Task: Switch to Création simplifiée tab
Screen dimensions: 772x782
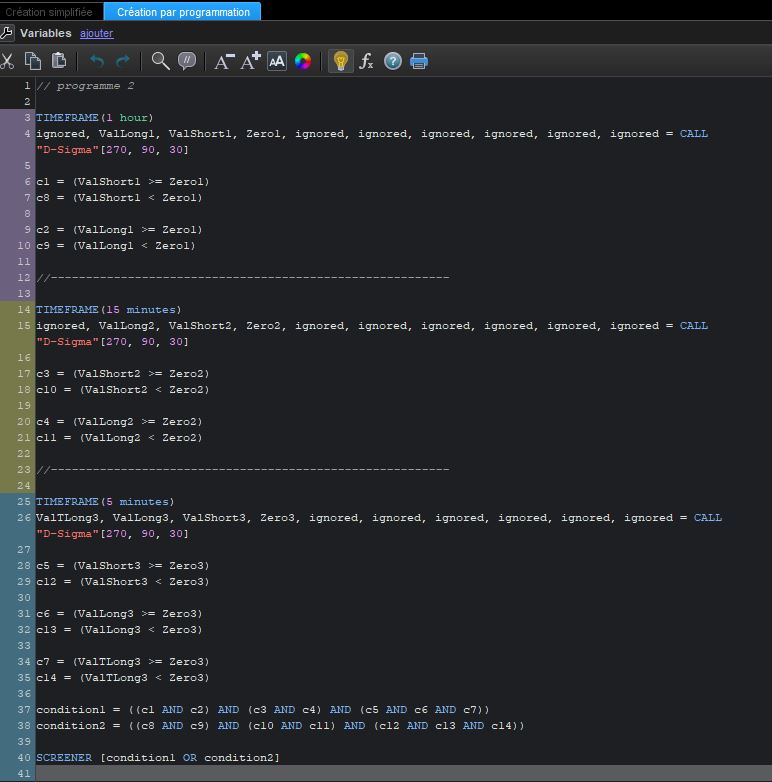Action: pyautogui.click(x=49, y=12)
